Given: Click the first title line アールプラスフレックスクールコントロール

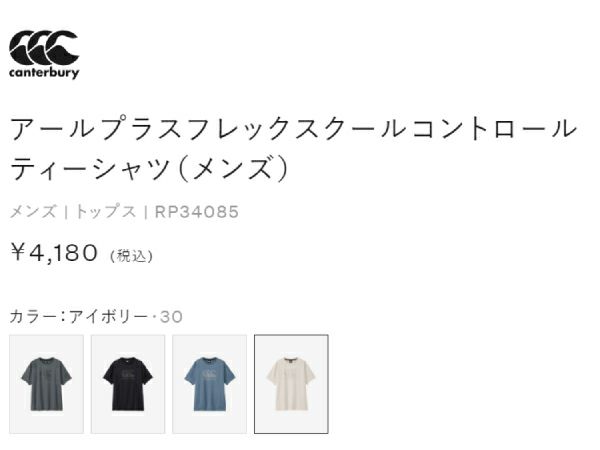Looking at the screenshot, I should pyautogui.click(x=293, y=129).
